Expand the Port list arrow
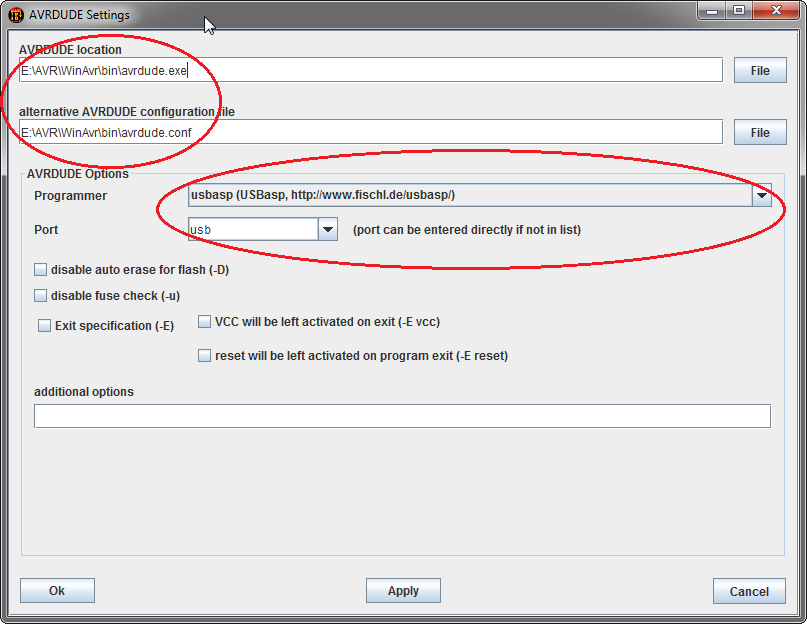 (328, 229)
